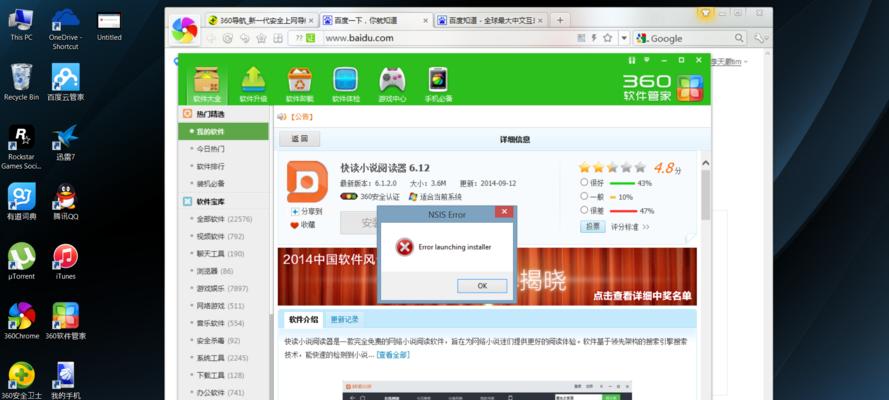Open the 2014中国软件风云榜 red banner
Screen dimensions: 889x400
click(x=487, y=276)
